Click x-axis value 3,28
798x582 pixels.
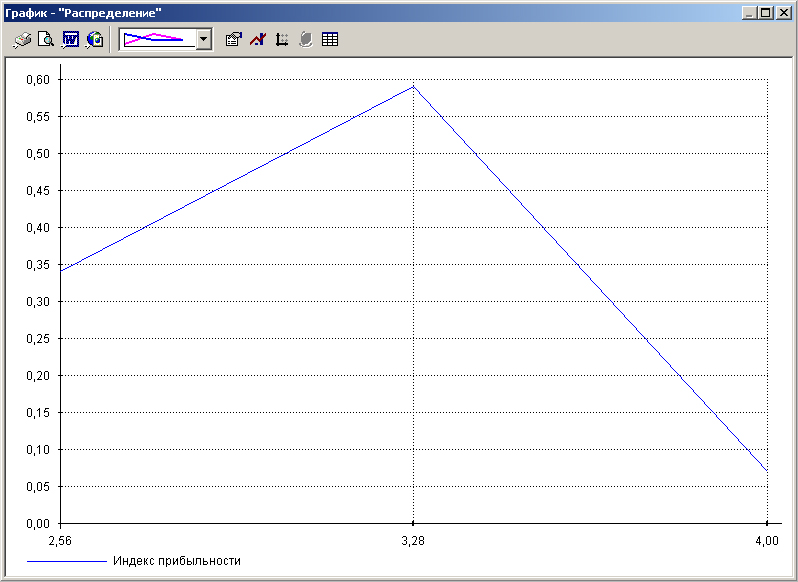click(413, 540)
